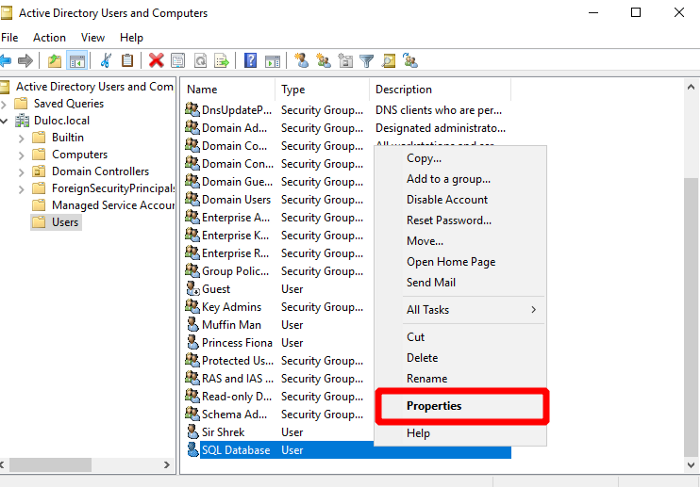Click the tree pane's horizontal scroll right arrow
The width and height of the screenshot is (700, 487).
pyautogui.click(x=167, y=465)
